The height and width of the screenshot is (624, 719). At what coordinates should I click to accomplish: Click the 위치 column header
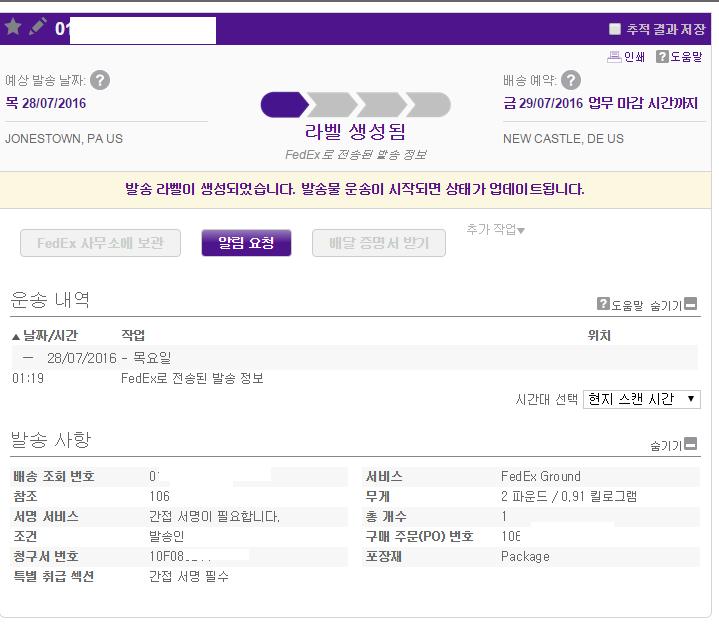pyautogui.click(x=599, y=335)
